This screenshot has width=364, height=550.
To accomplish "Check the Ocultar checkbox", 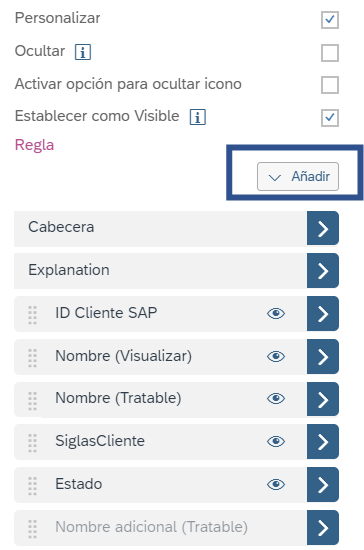I will coord(330,53).
